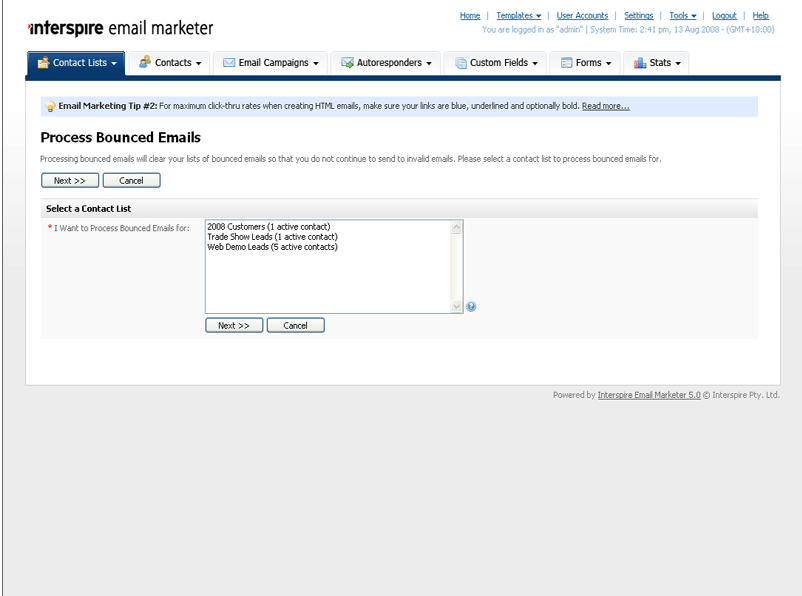
Task: Expand the Contacts menu arrow
Action: 198,63
